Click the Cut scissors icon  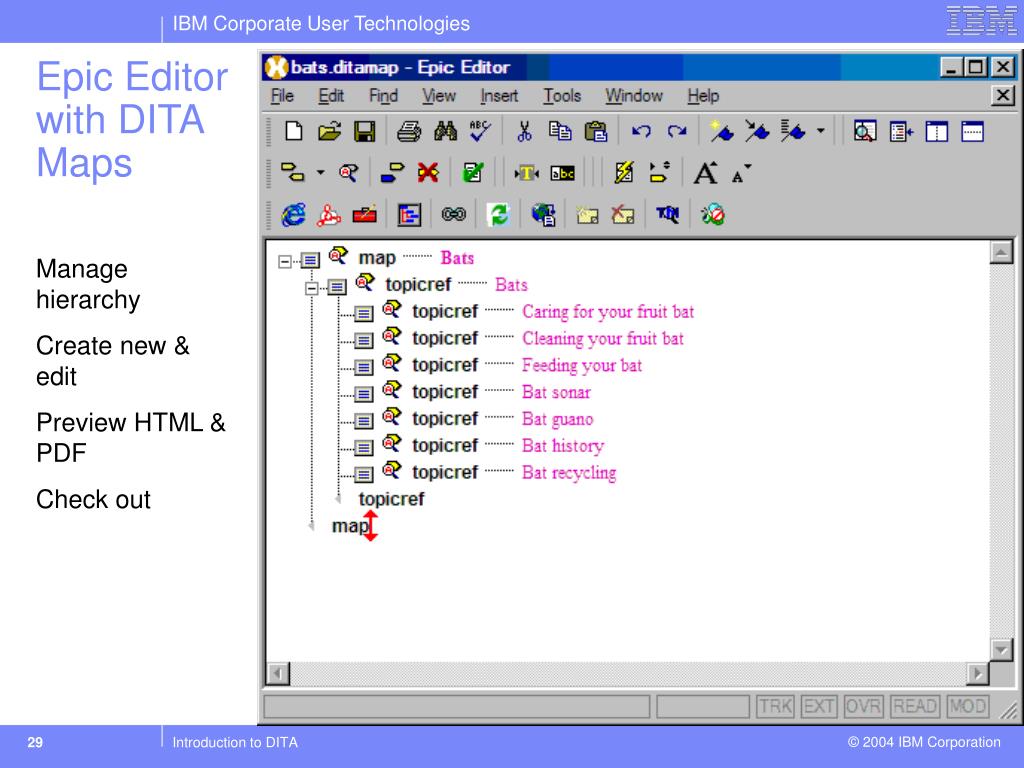[x=524, y=131]
